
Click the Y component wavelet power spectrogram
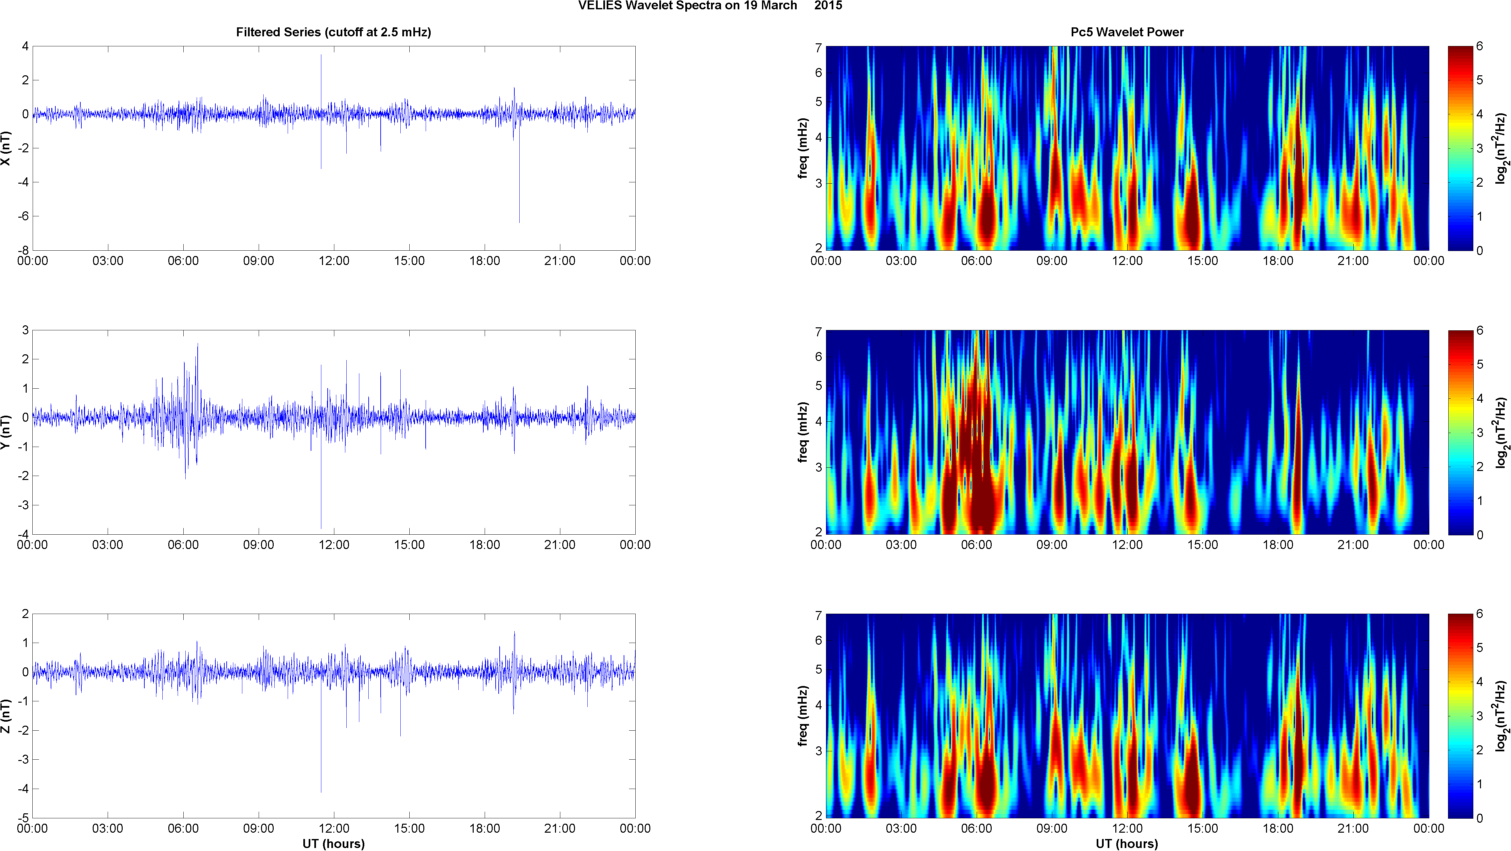pyautogui.click(x=1127, y=432)
